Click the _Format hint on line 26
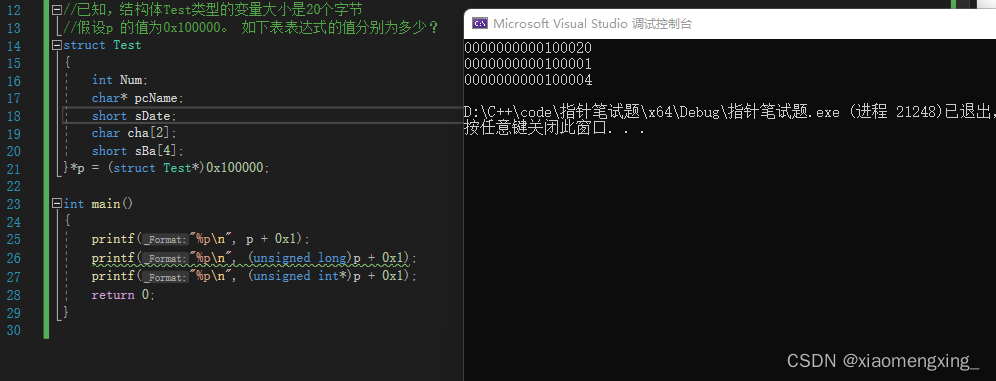Viewport: 996px width, 381px height. (166, 258)
